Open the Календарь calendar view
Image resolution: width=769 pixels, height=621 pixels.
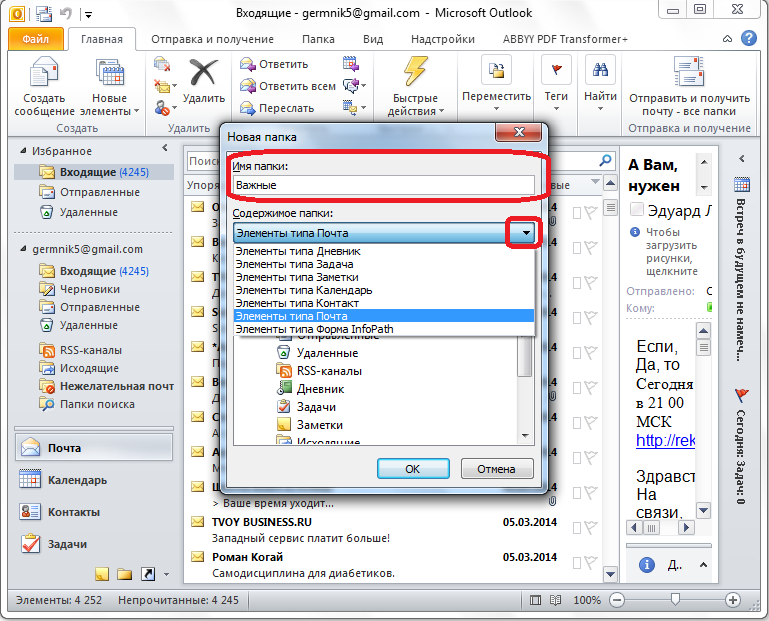point(93,480)
